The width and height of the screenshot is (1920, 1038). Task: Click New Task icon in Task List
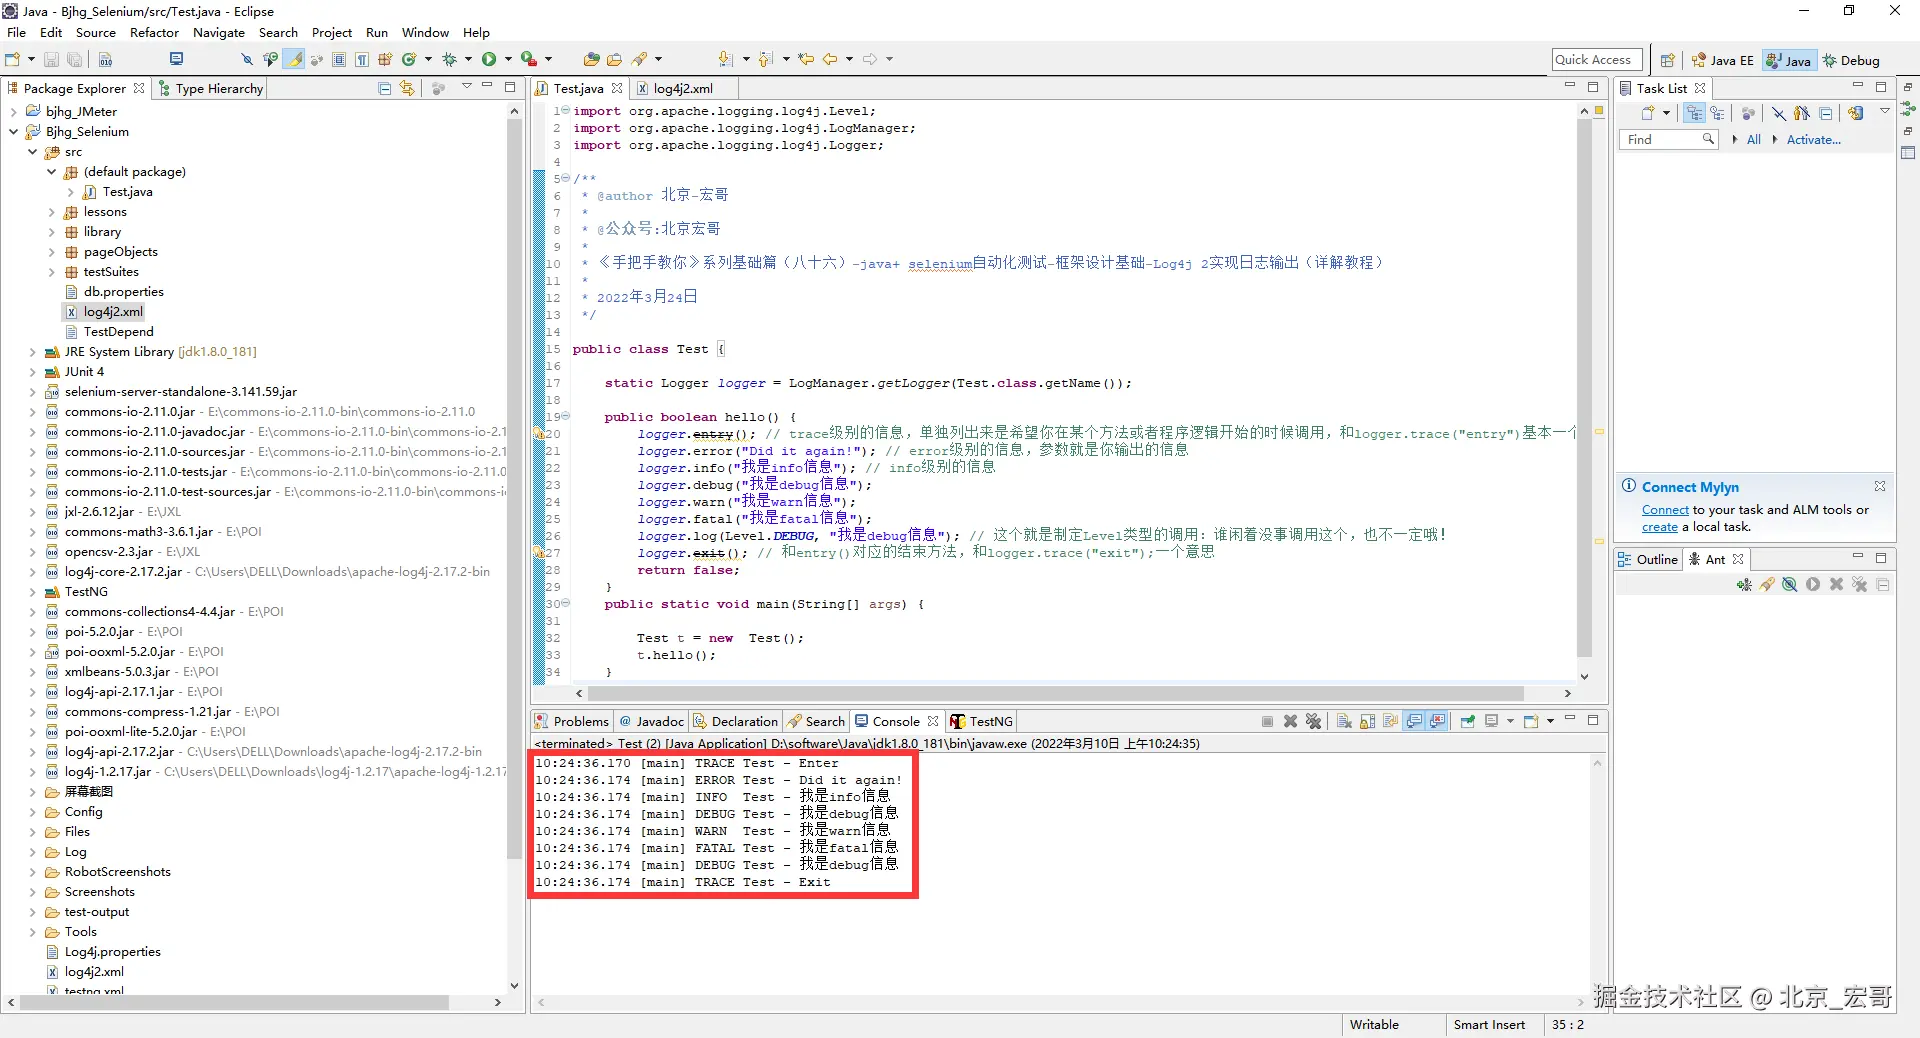click(1648, 113)
